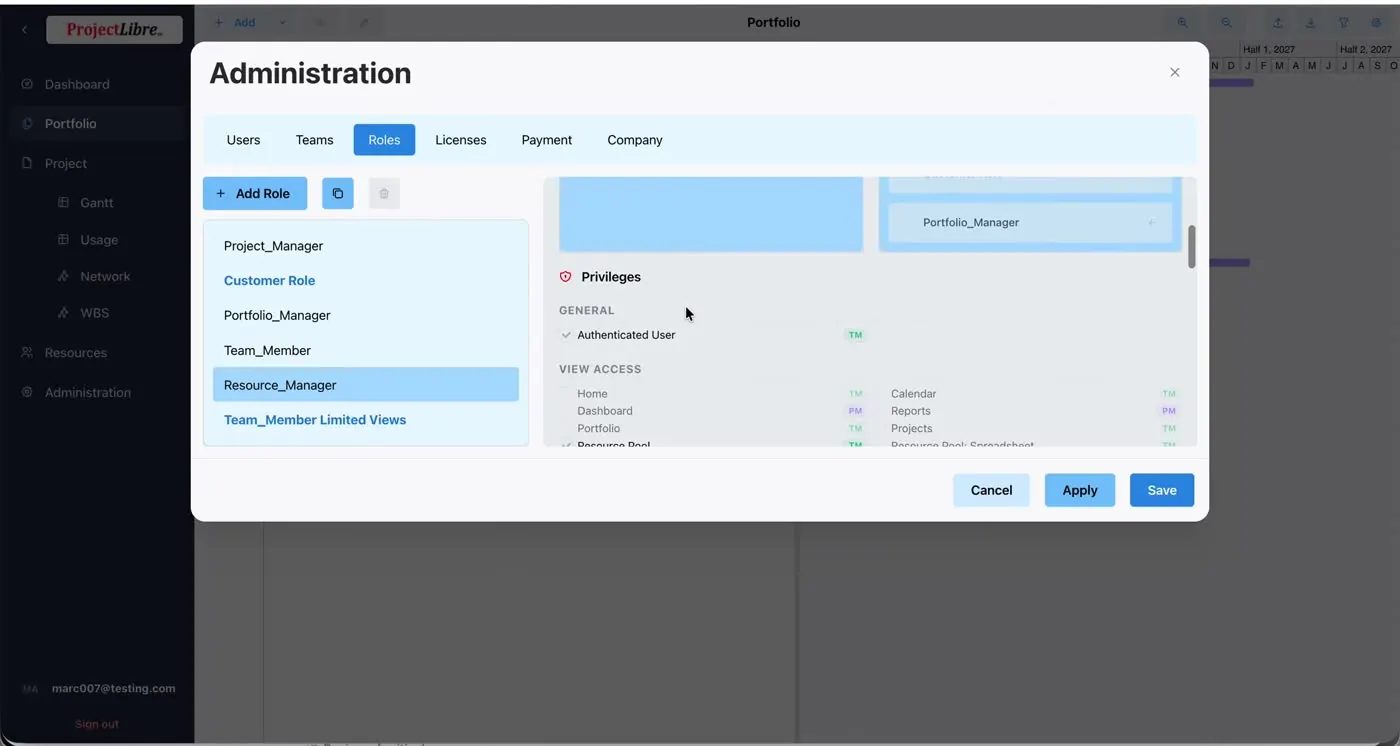Close the Administration dialog with the X
The height and width of the screenshot is (746, 1400).
1175,72
